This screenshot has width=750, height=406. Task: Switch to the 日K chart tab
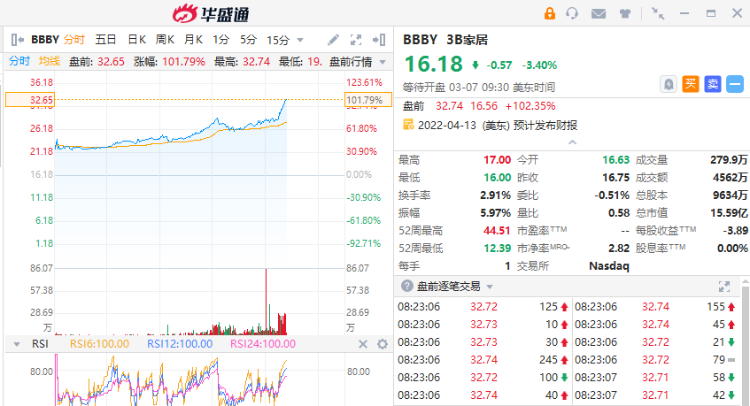click(x=137, y=40)
